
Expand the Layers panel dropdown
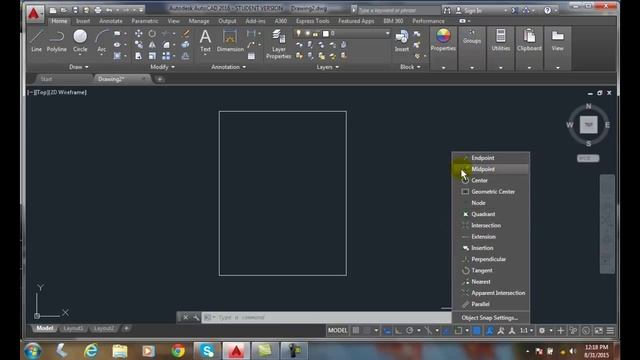pyautogui.click(x=327, y=67)
